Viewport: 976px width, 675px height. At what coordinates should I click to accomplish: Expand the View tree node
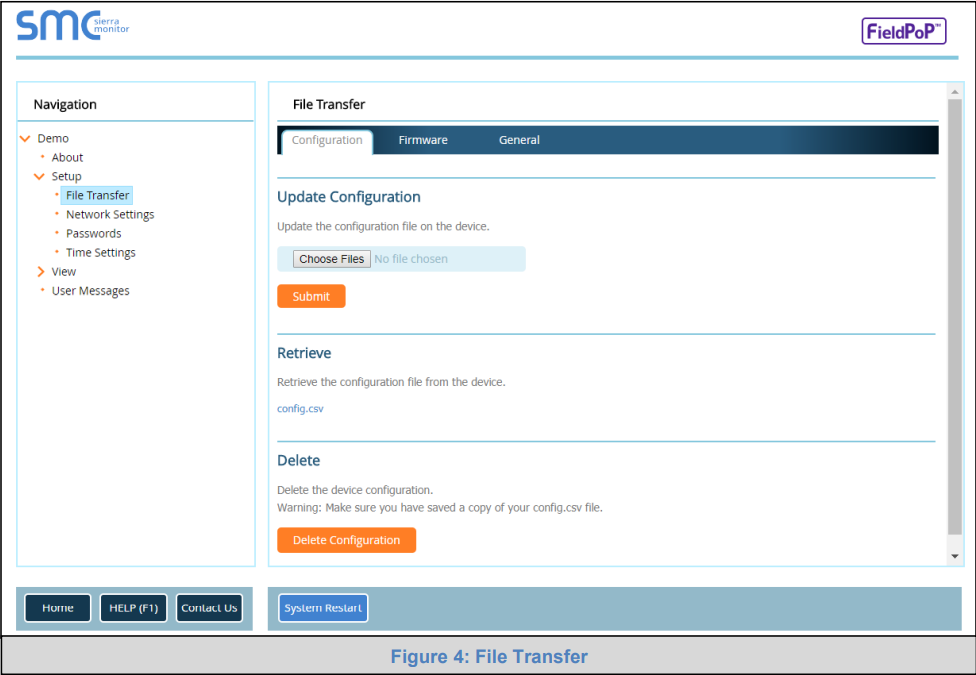(x=40, y=272)
